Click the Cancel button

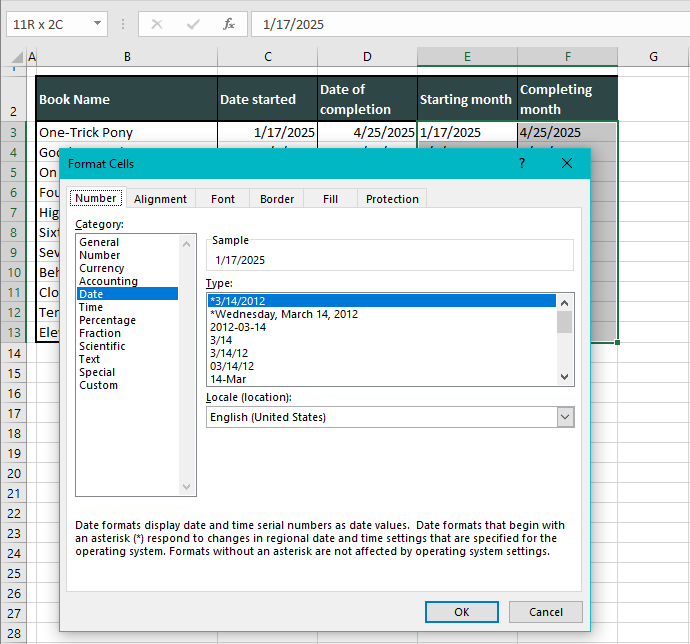546,612
